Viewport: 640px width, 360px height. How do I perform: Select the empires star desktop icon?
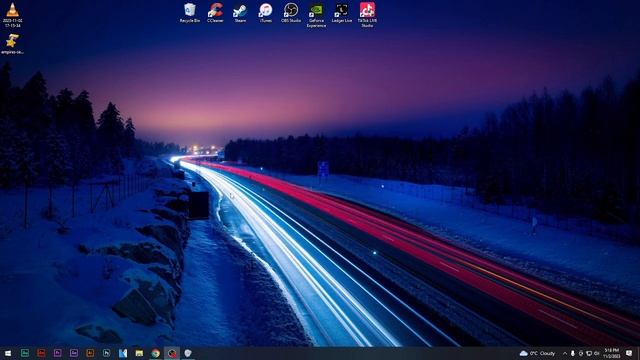[12, 44]
